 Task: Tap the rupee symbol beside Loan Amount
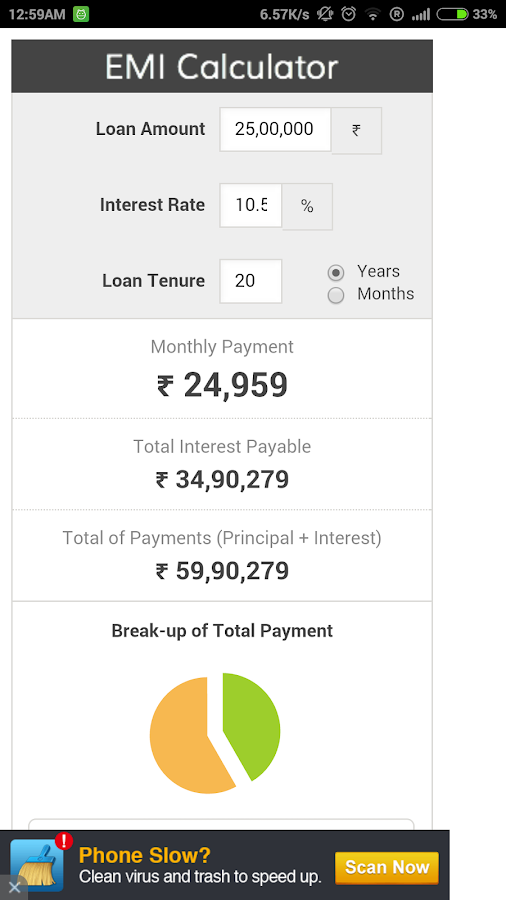coord(356,130)
